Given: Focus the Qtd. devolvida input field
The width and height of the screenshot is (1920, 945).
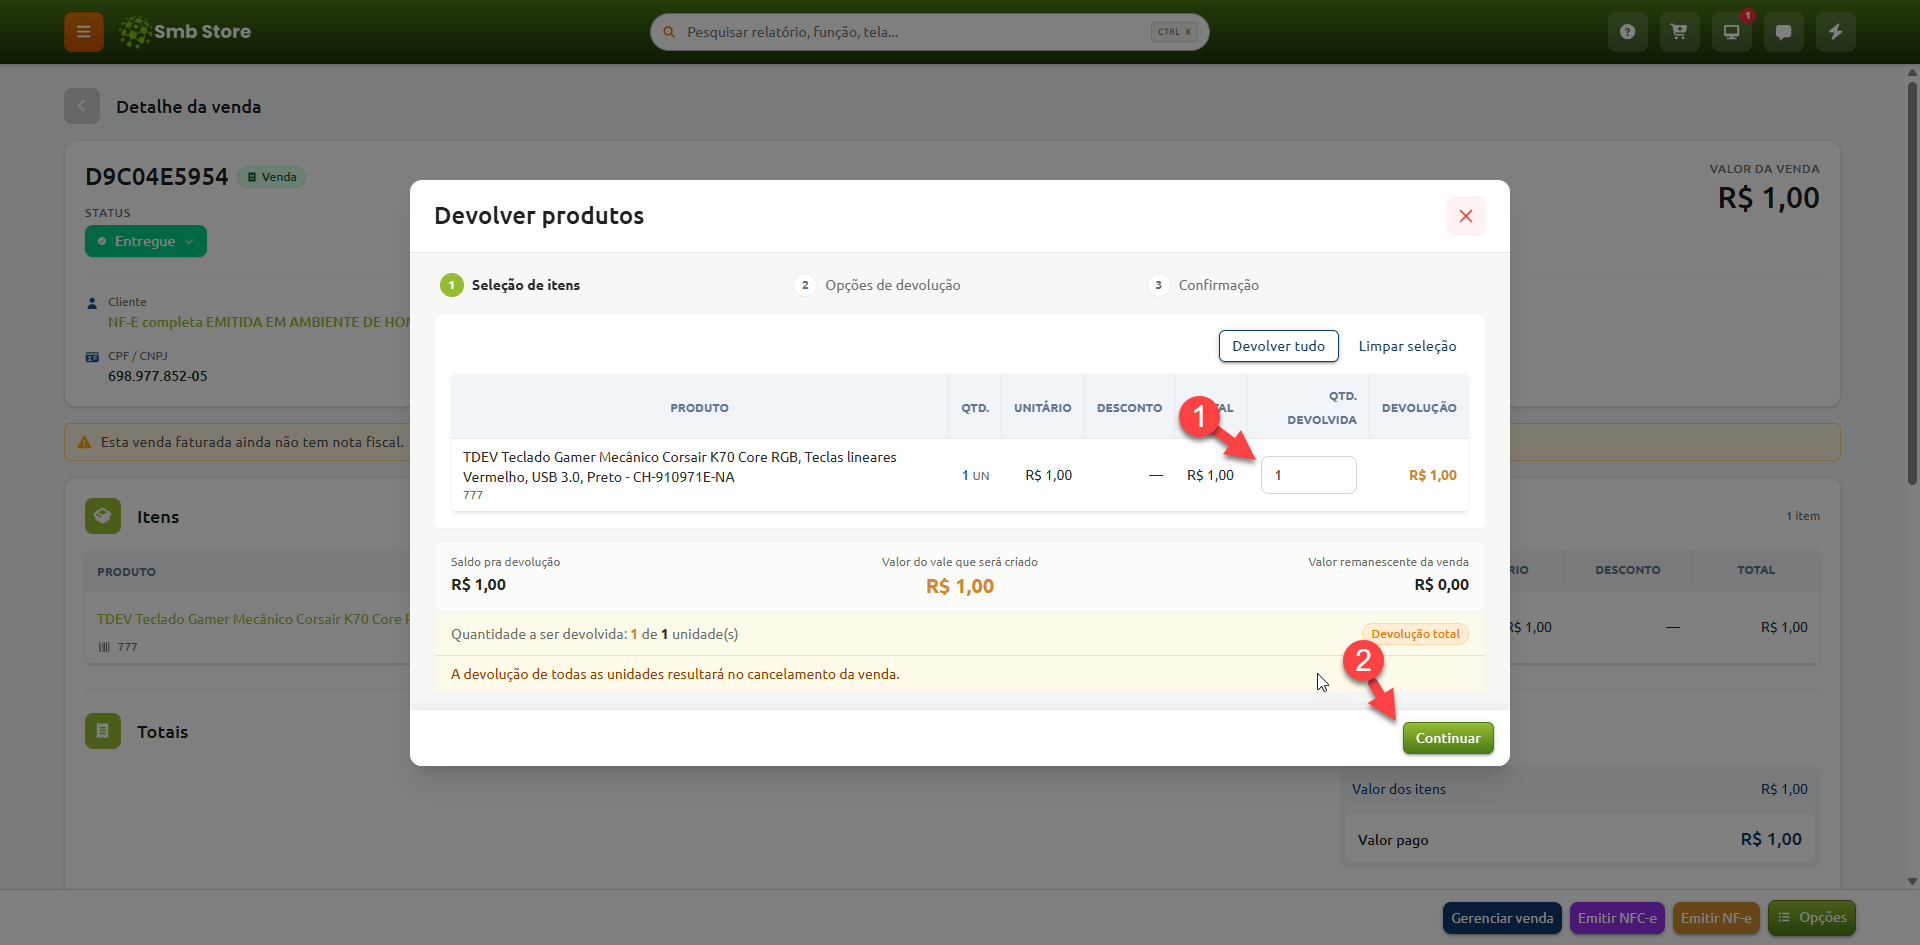Looking at the screenshot, I should [x=1309, y=475].
